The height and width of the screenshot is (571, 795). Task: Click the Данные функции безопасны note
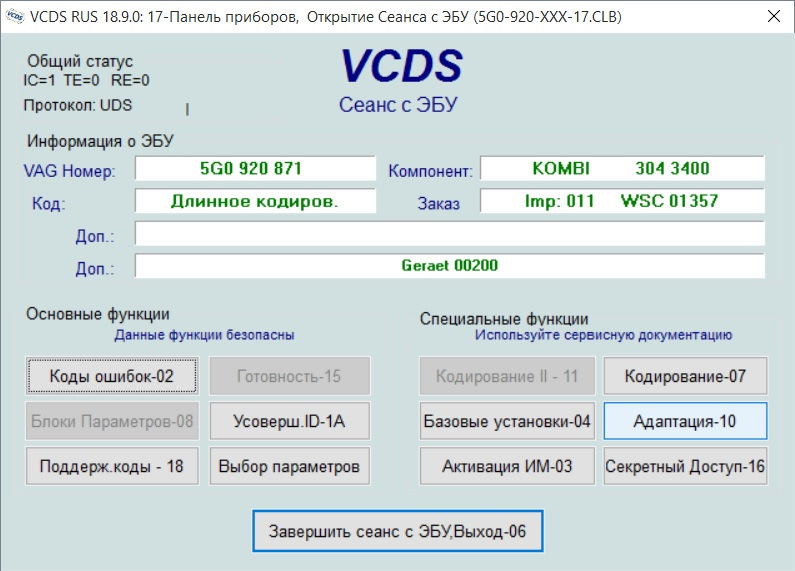tap(204, 335)
